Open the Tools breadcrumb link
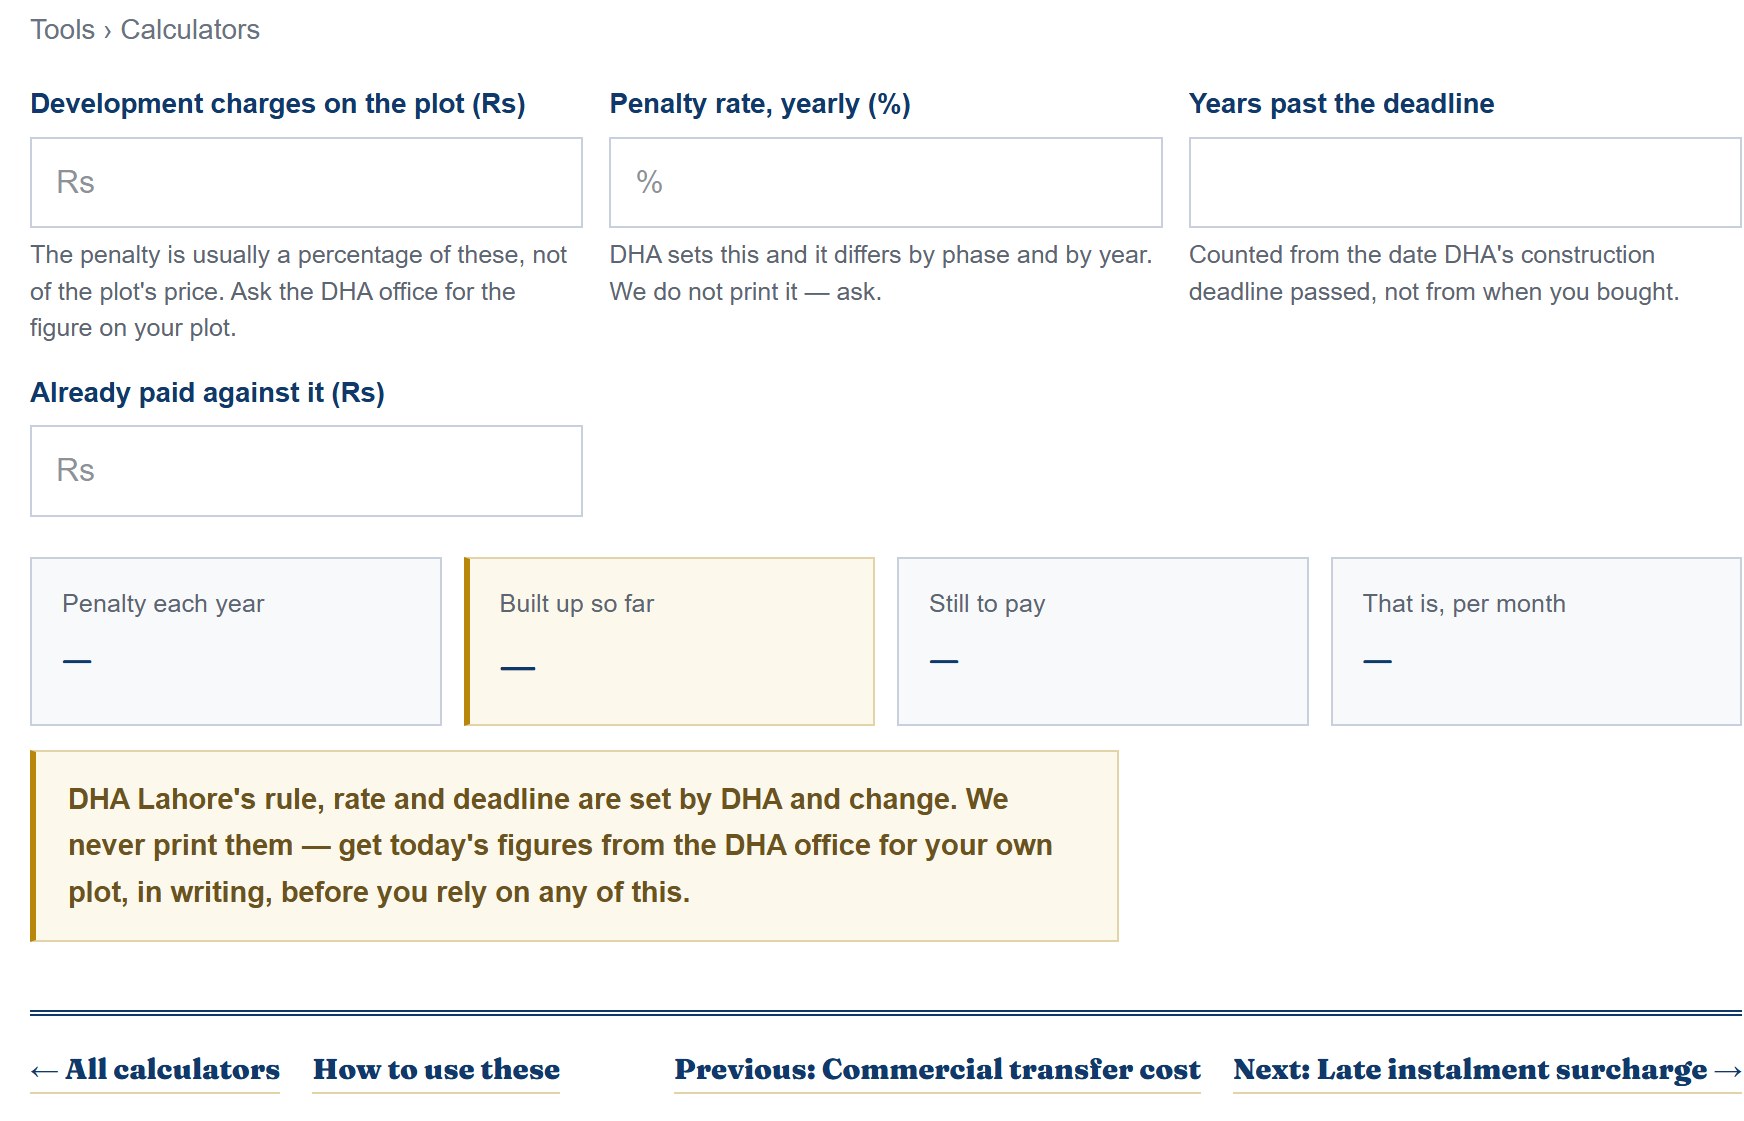The width and height of the screenshot is (1744, 1121). click(x=62, y=30)
